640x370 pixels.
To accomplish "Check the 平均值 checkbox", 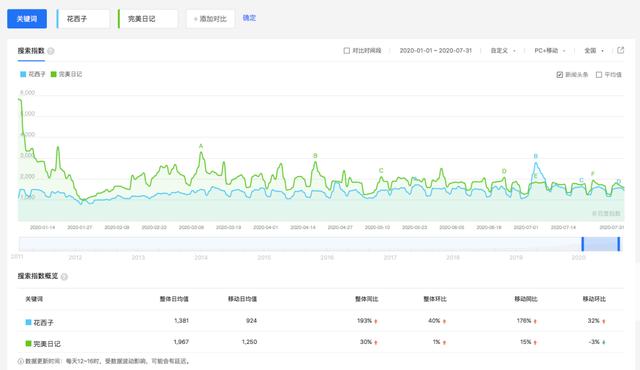I will pyautogui.click(x=599, y=75).
